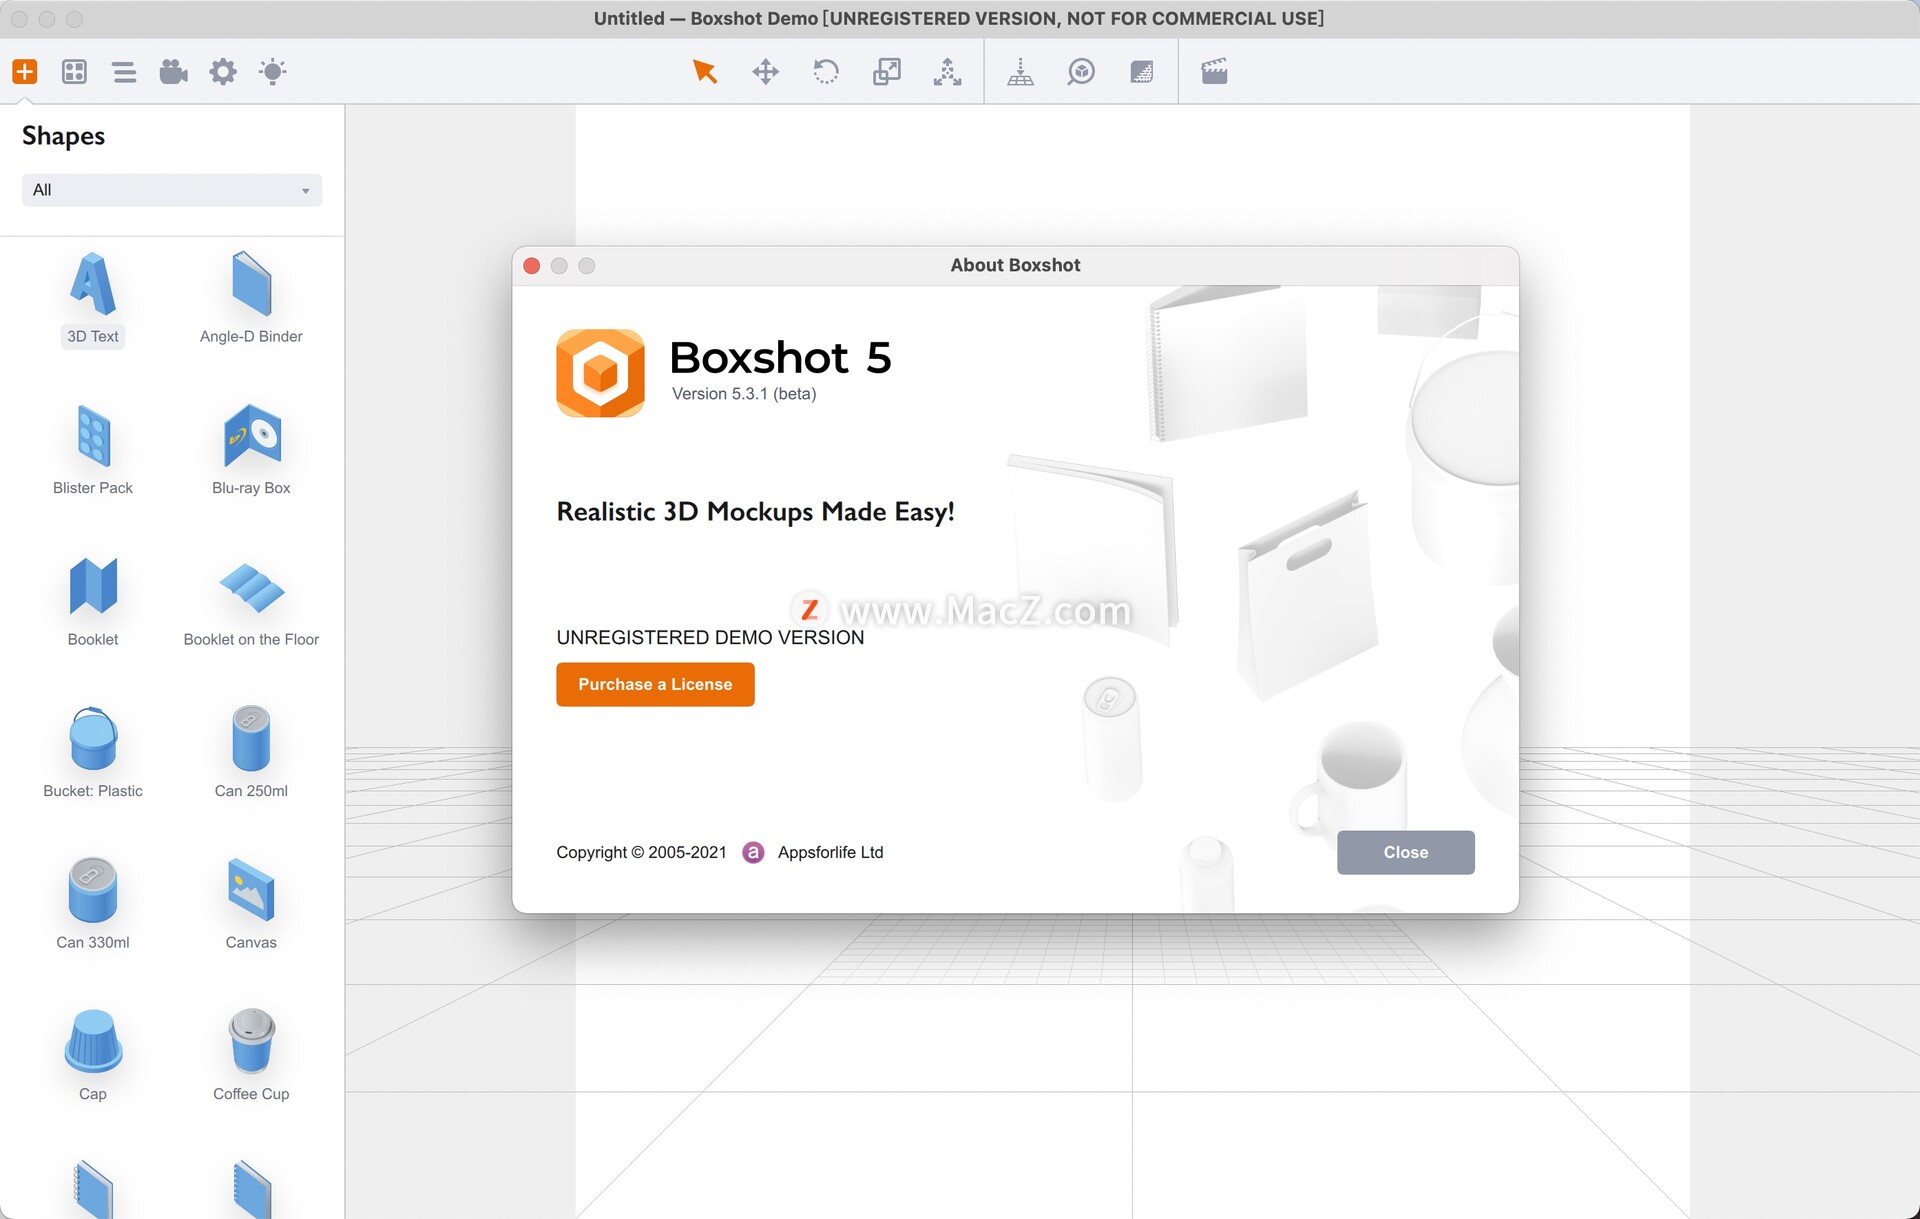
Task: Open the camera settings panel
Action: pos(173,71)
